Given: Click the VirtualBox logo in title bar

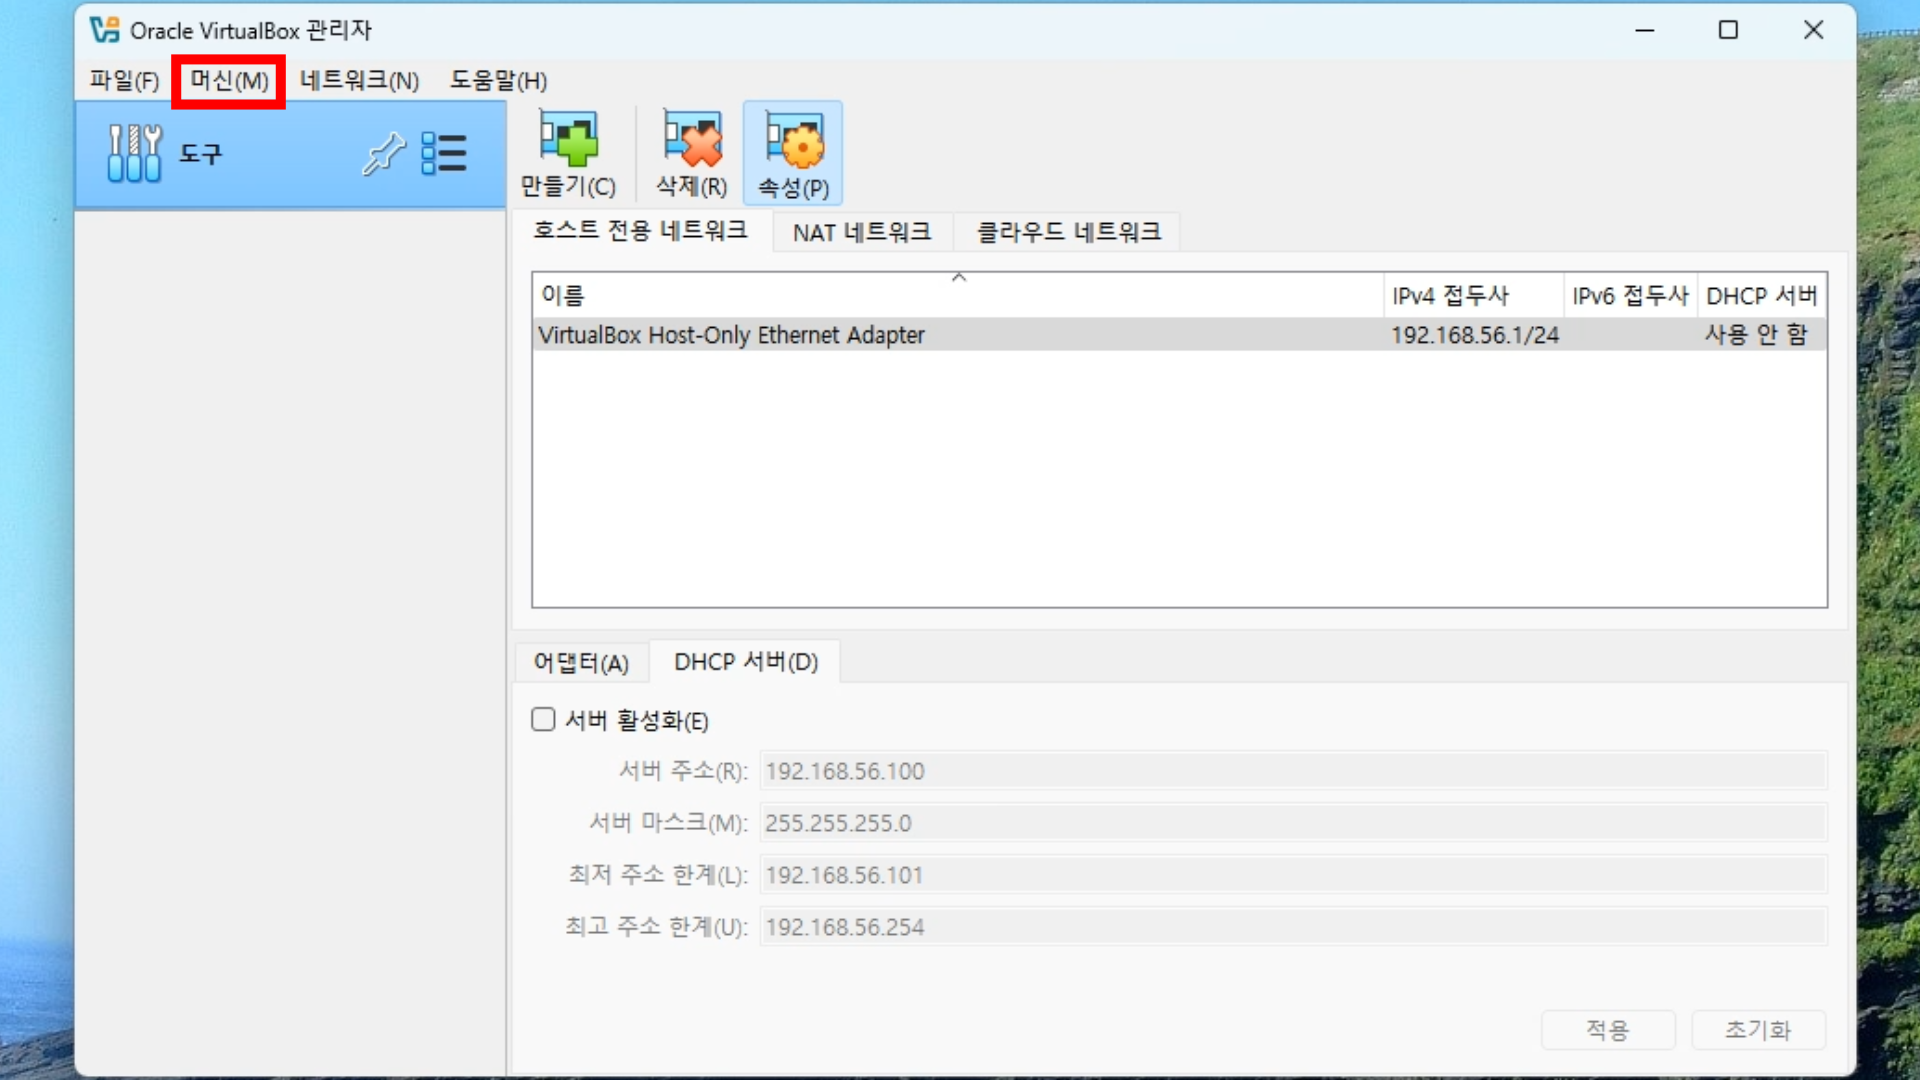Looking at the screenshot, I should [104, 30].
